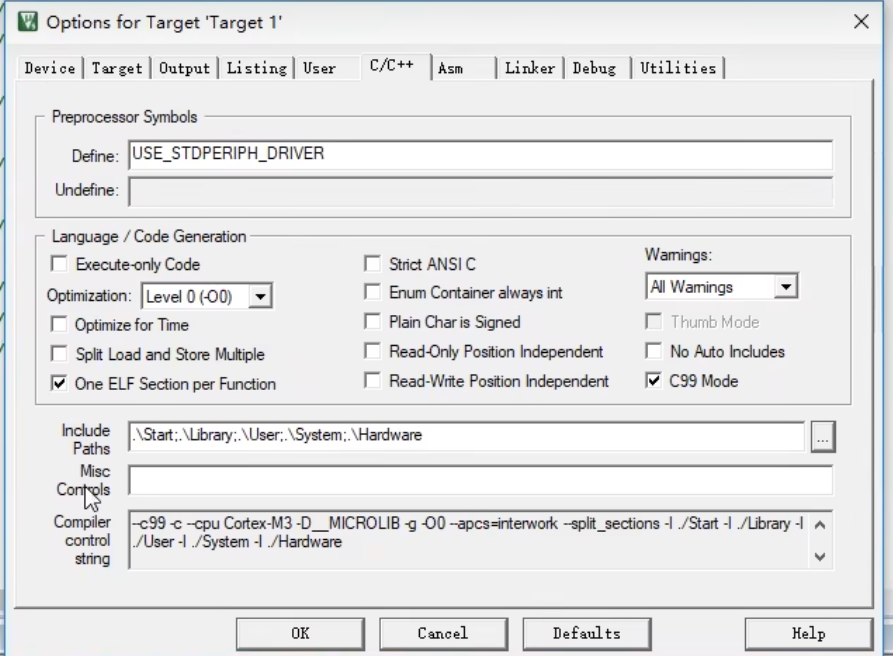
Task: Open the Linker tab
Action: (530, 68)
